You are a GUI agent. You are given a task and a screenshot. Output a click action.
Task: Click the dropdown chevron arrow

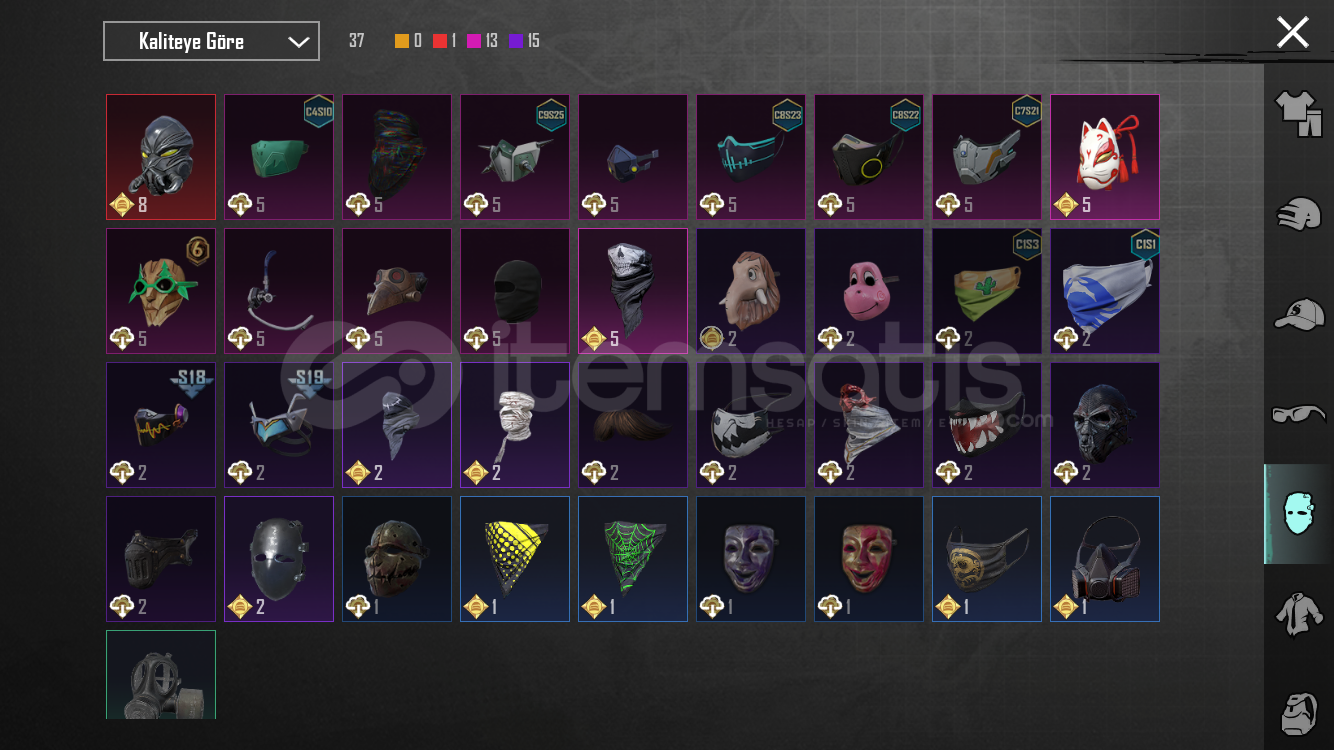click(x=298, y=42)
